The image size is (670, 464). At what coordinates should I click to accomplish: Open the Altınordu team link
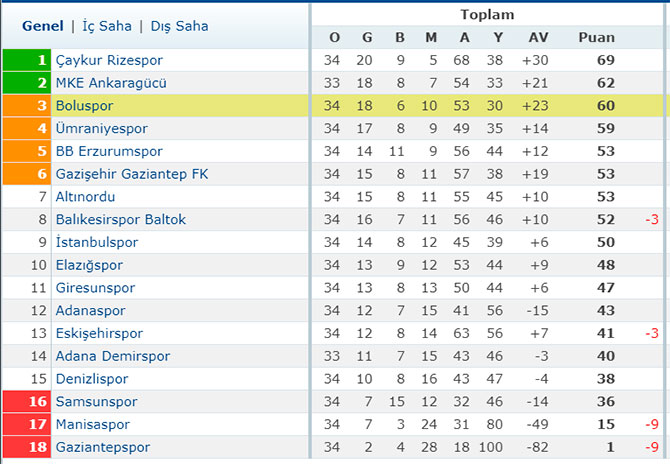(85, 197)
